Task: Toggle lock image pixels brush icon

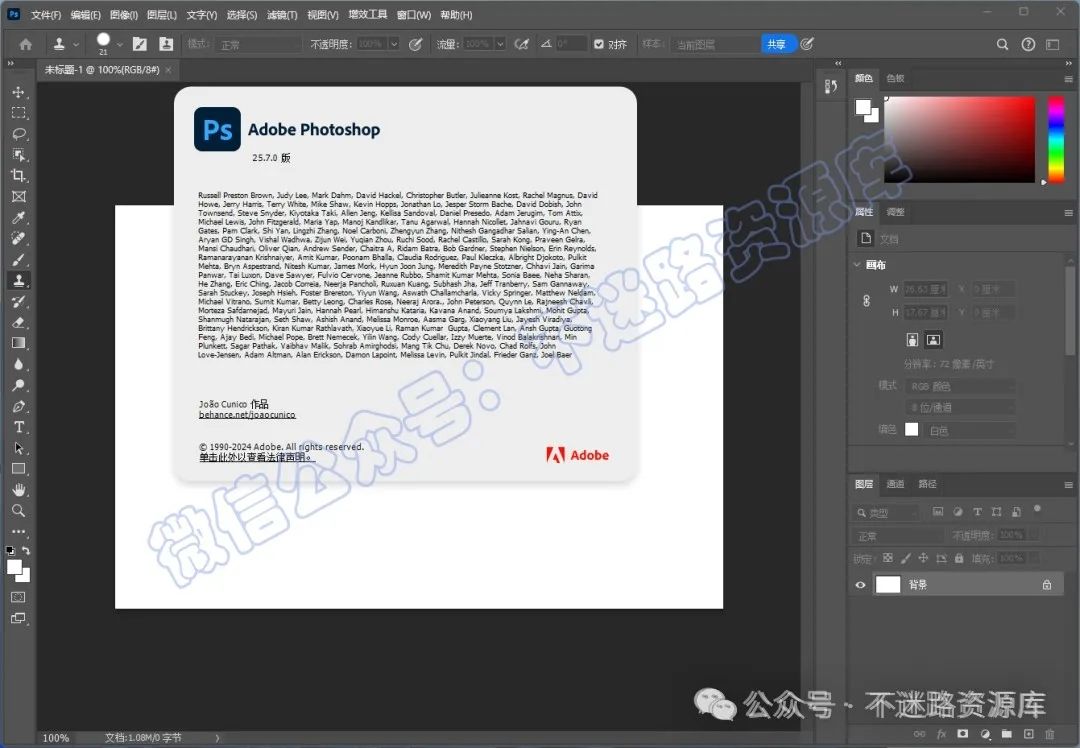Action: click(906, 558)
